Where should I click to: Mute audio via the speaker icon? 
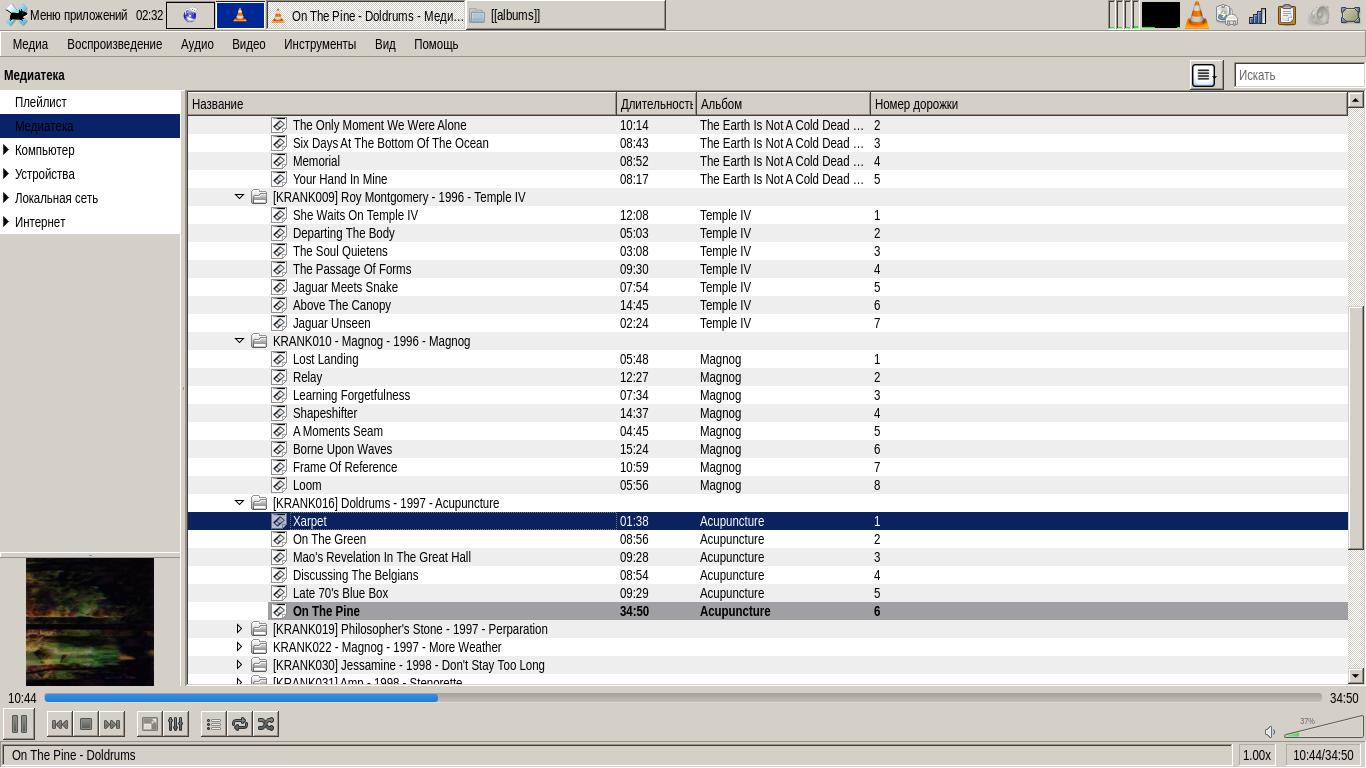[x=1270, y=732]
